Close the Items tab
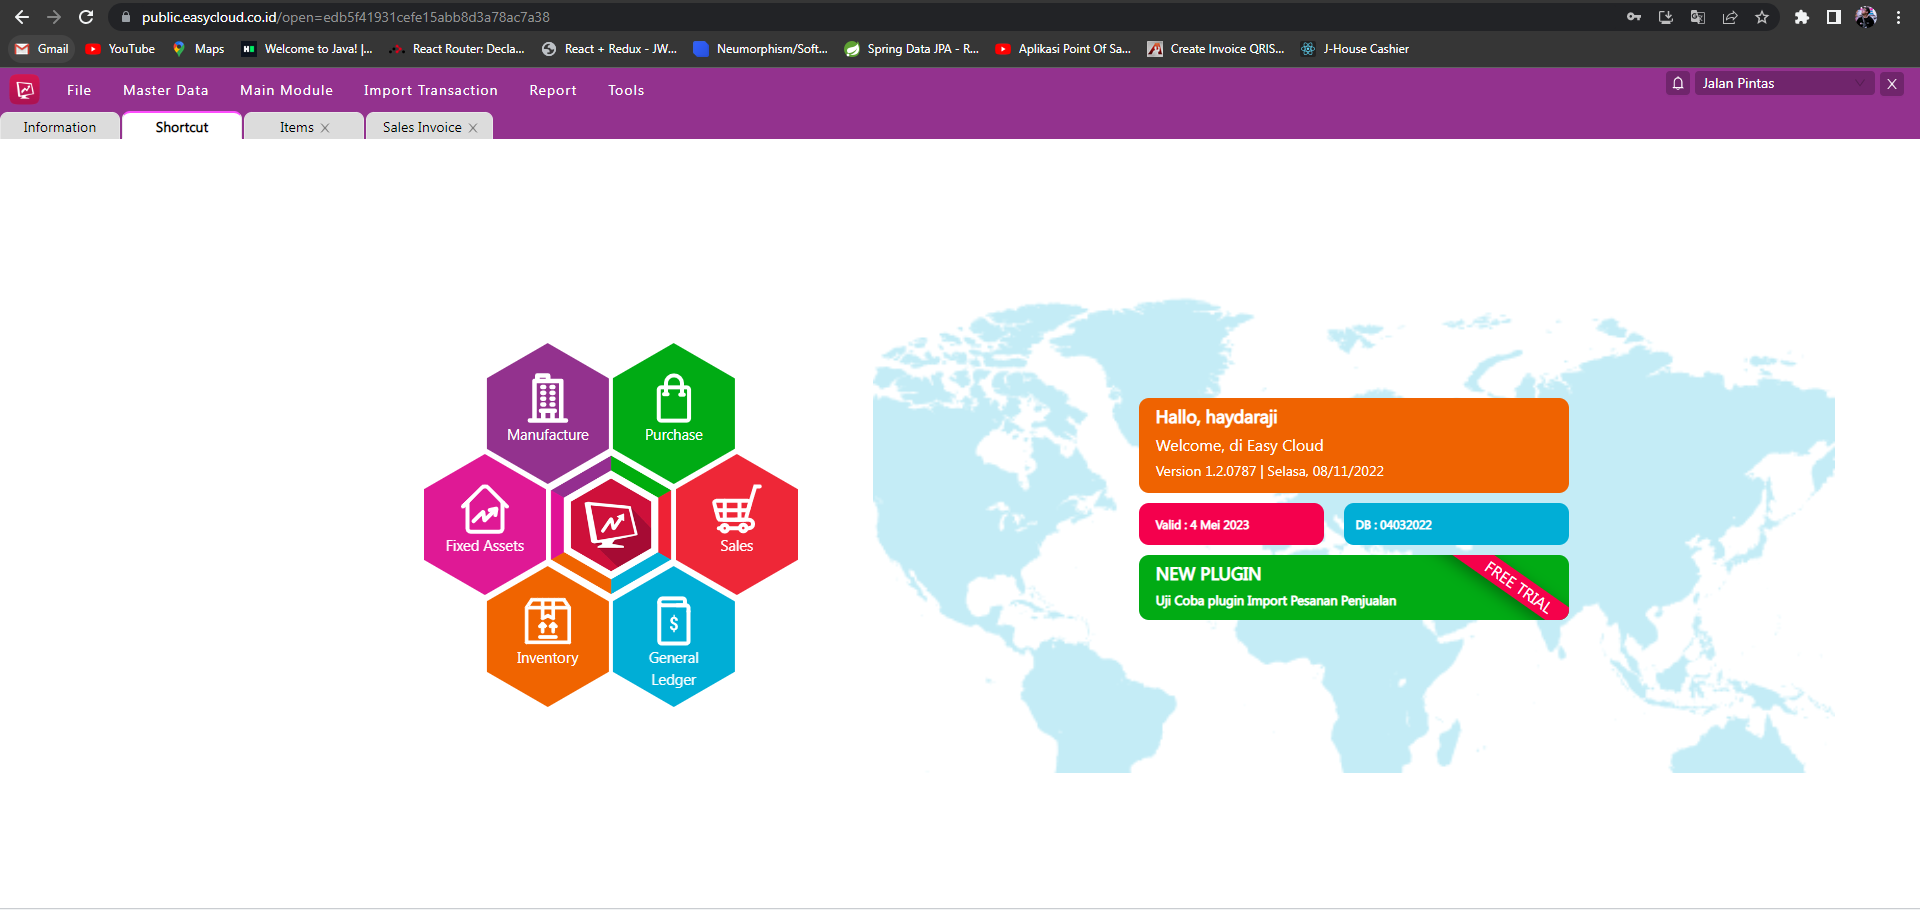 pos(325,128)
